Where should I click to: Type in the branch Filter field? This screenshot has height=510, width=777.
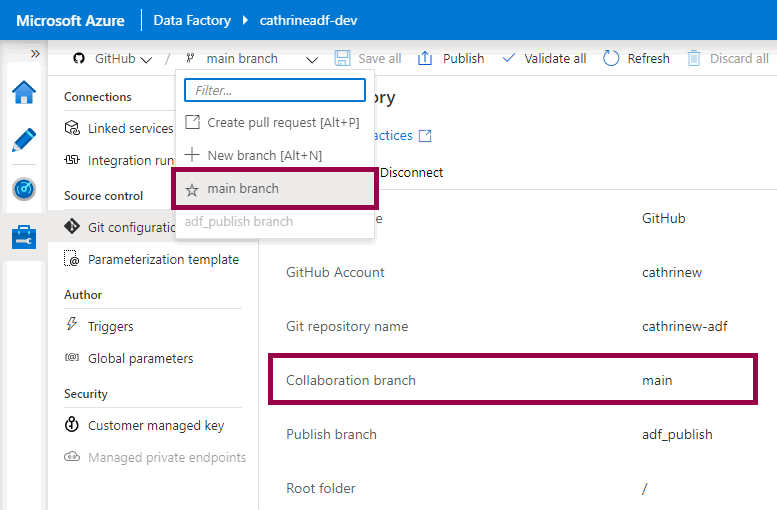[x=275, y=90]
